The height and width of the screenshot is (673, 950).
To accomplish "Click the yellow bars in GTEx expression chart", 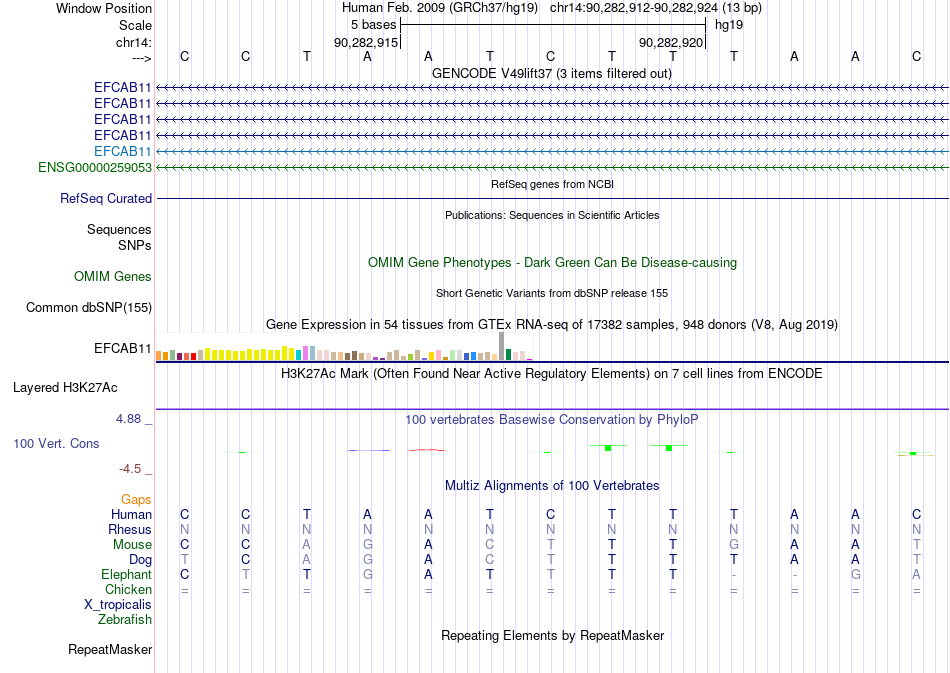I will tap(248, 354).
